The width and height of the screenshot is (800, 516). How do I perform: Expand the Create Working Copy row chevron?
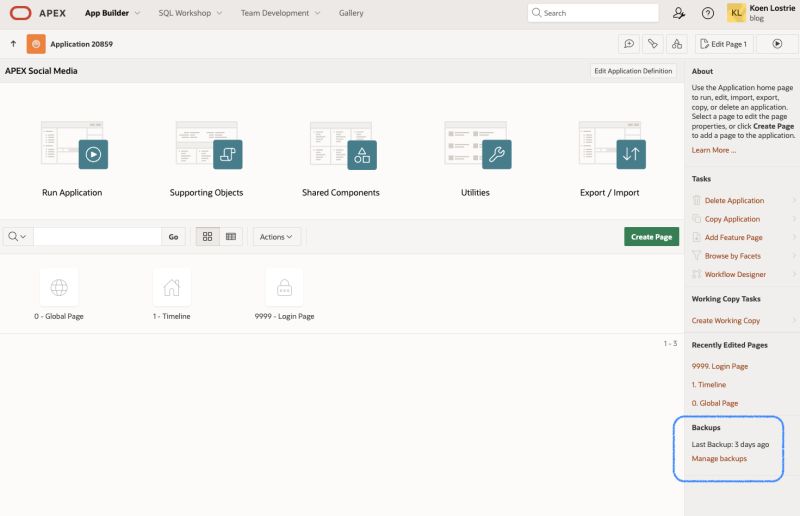[x=794, y=321]
